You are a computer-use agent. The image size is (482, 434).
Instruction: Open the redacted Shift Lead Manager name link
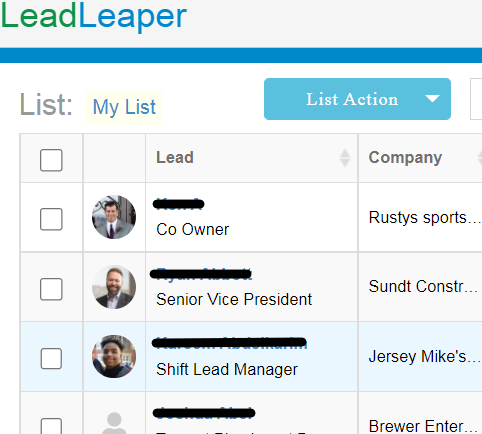pos(229,343)
